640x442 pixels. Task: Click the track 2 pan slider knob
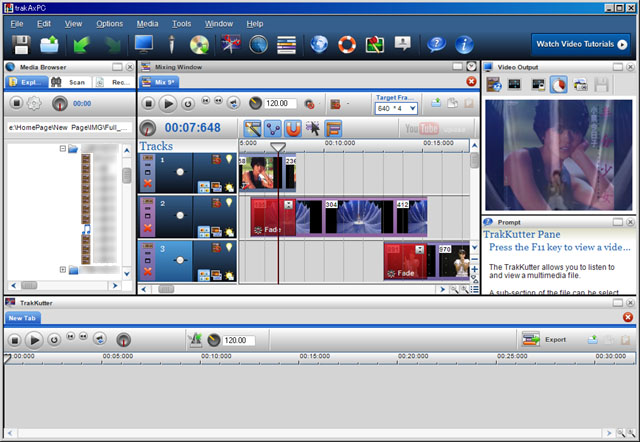180,215
